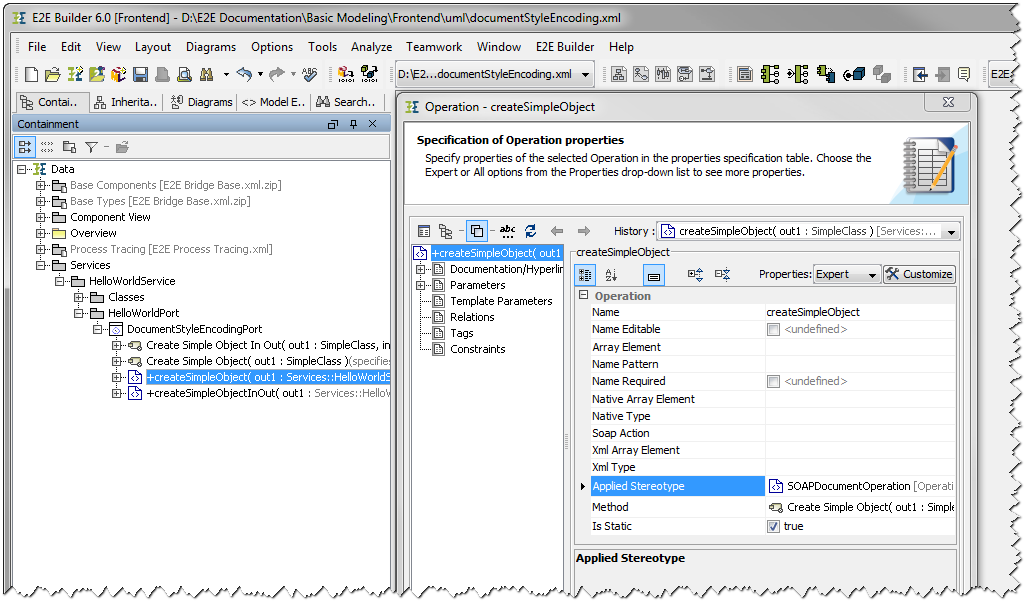
Task: Click the Undo arrow icon on the toolbar
Action: click(245, 74)
